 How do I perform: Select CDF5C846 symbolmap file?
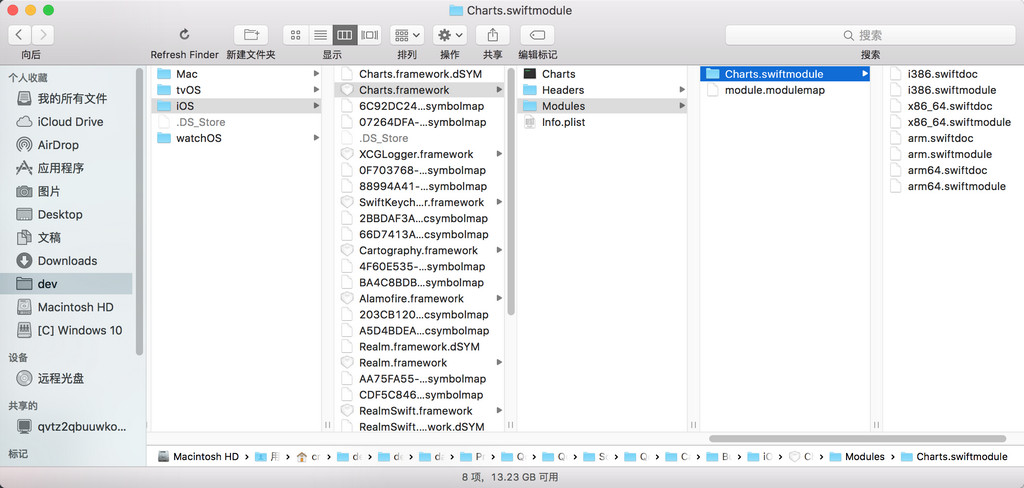(419, 395)
